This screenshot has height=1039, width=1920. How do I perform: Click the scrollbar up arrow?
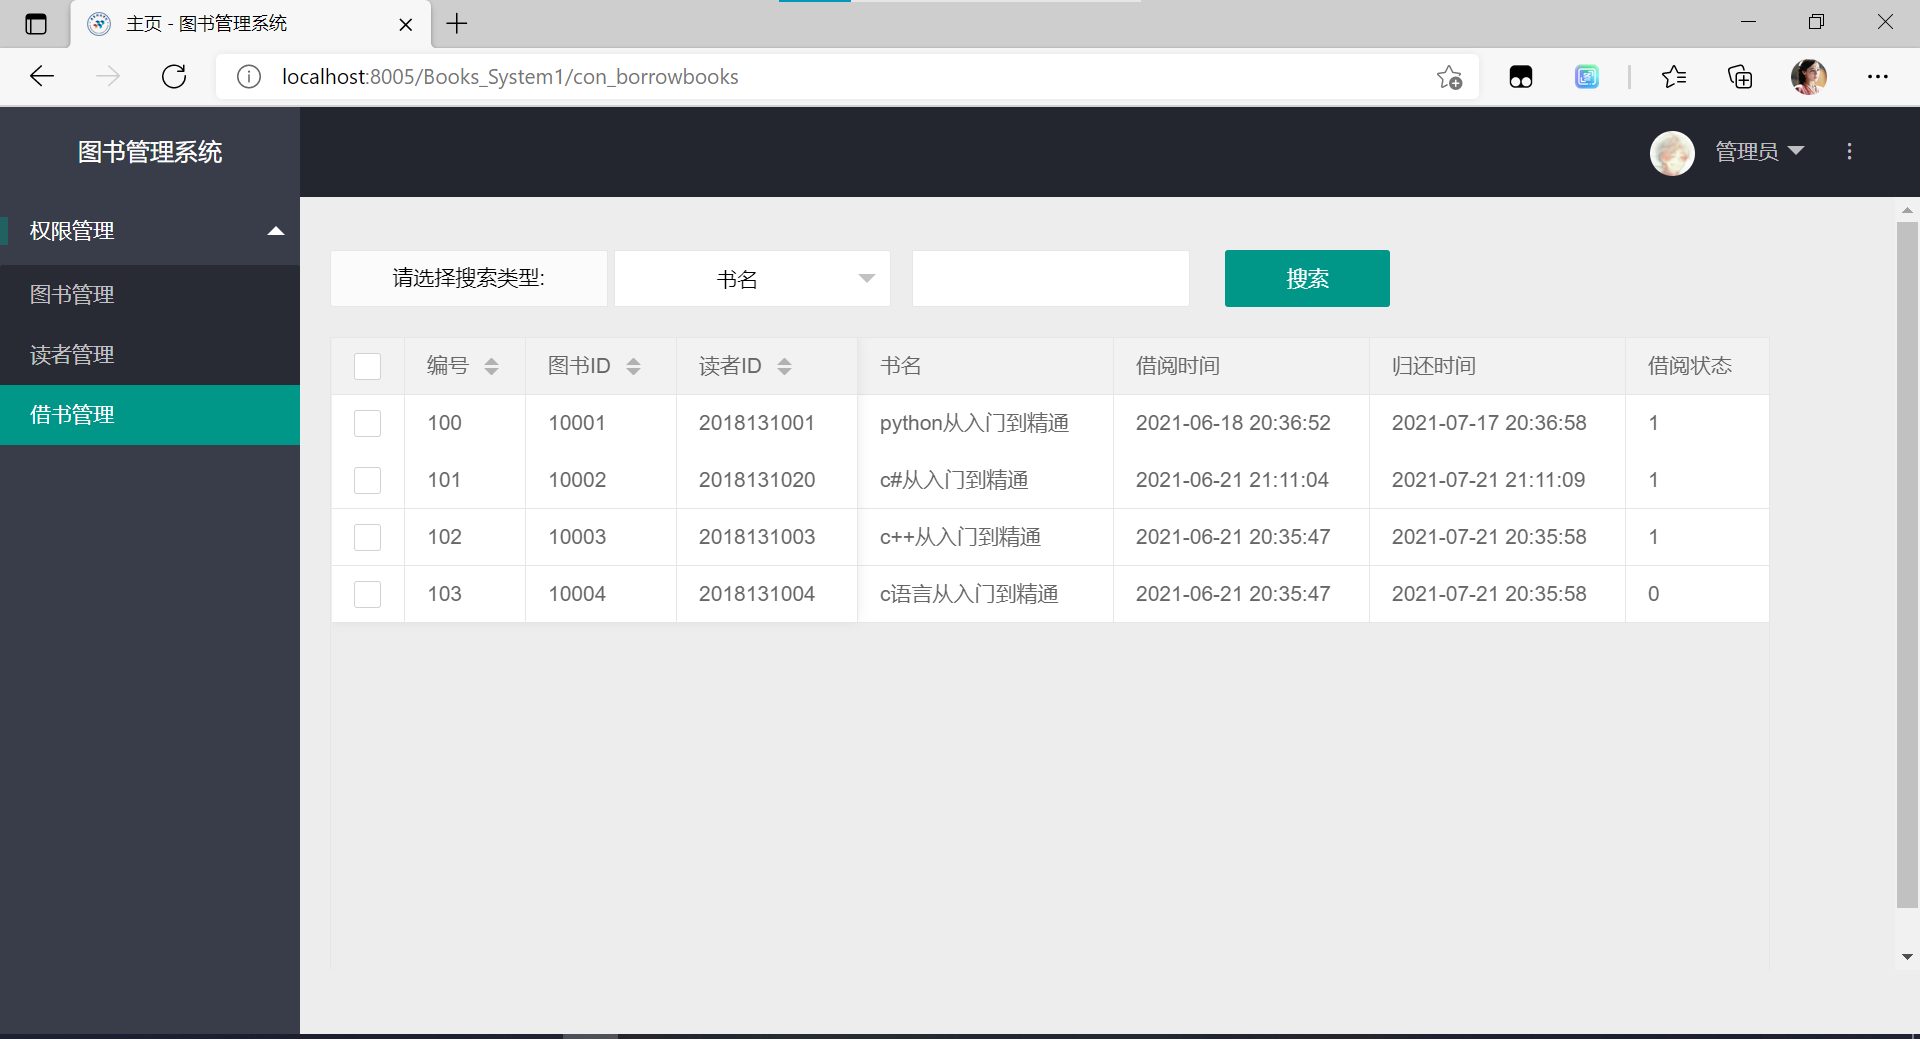1907,210
